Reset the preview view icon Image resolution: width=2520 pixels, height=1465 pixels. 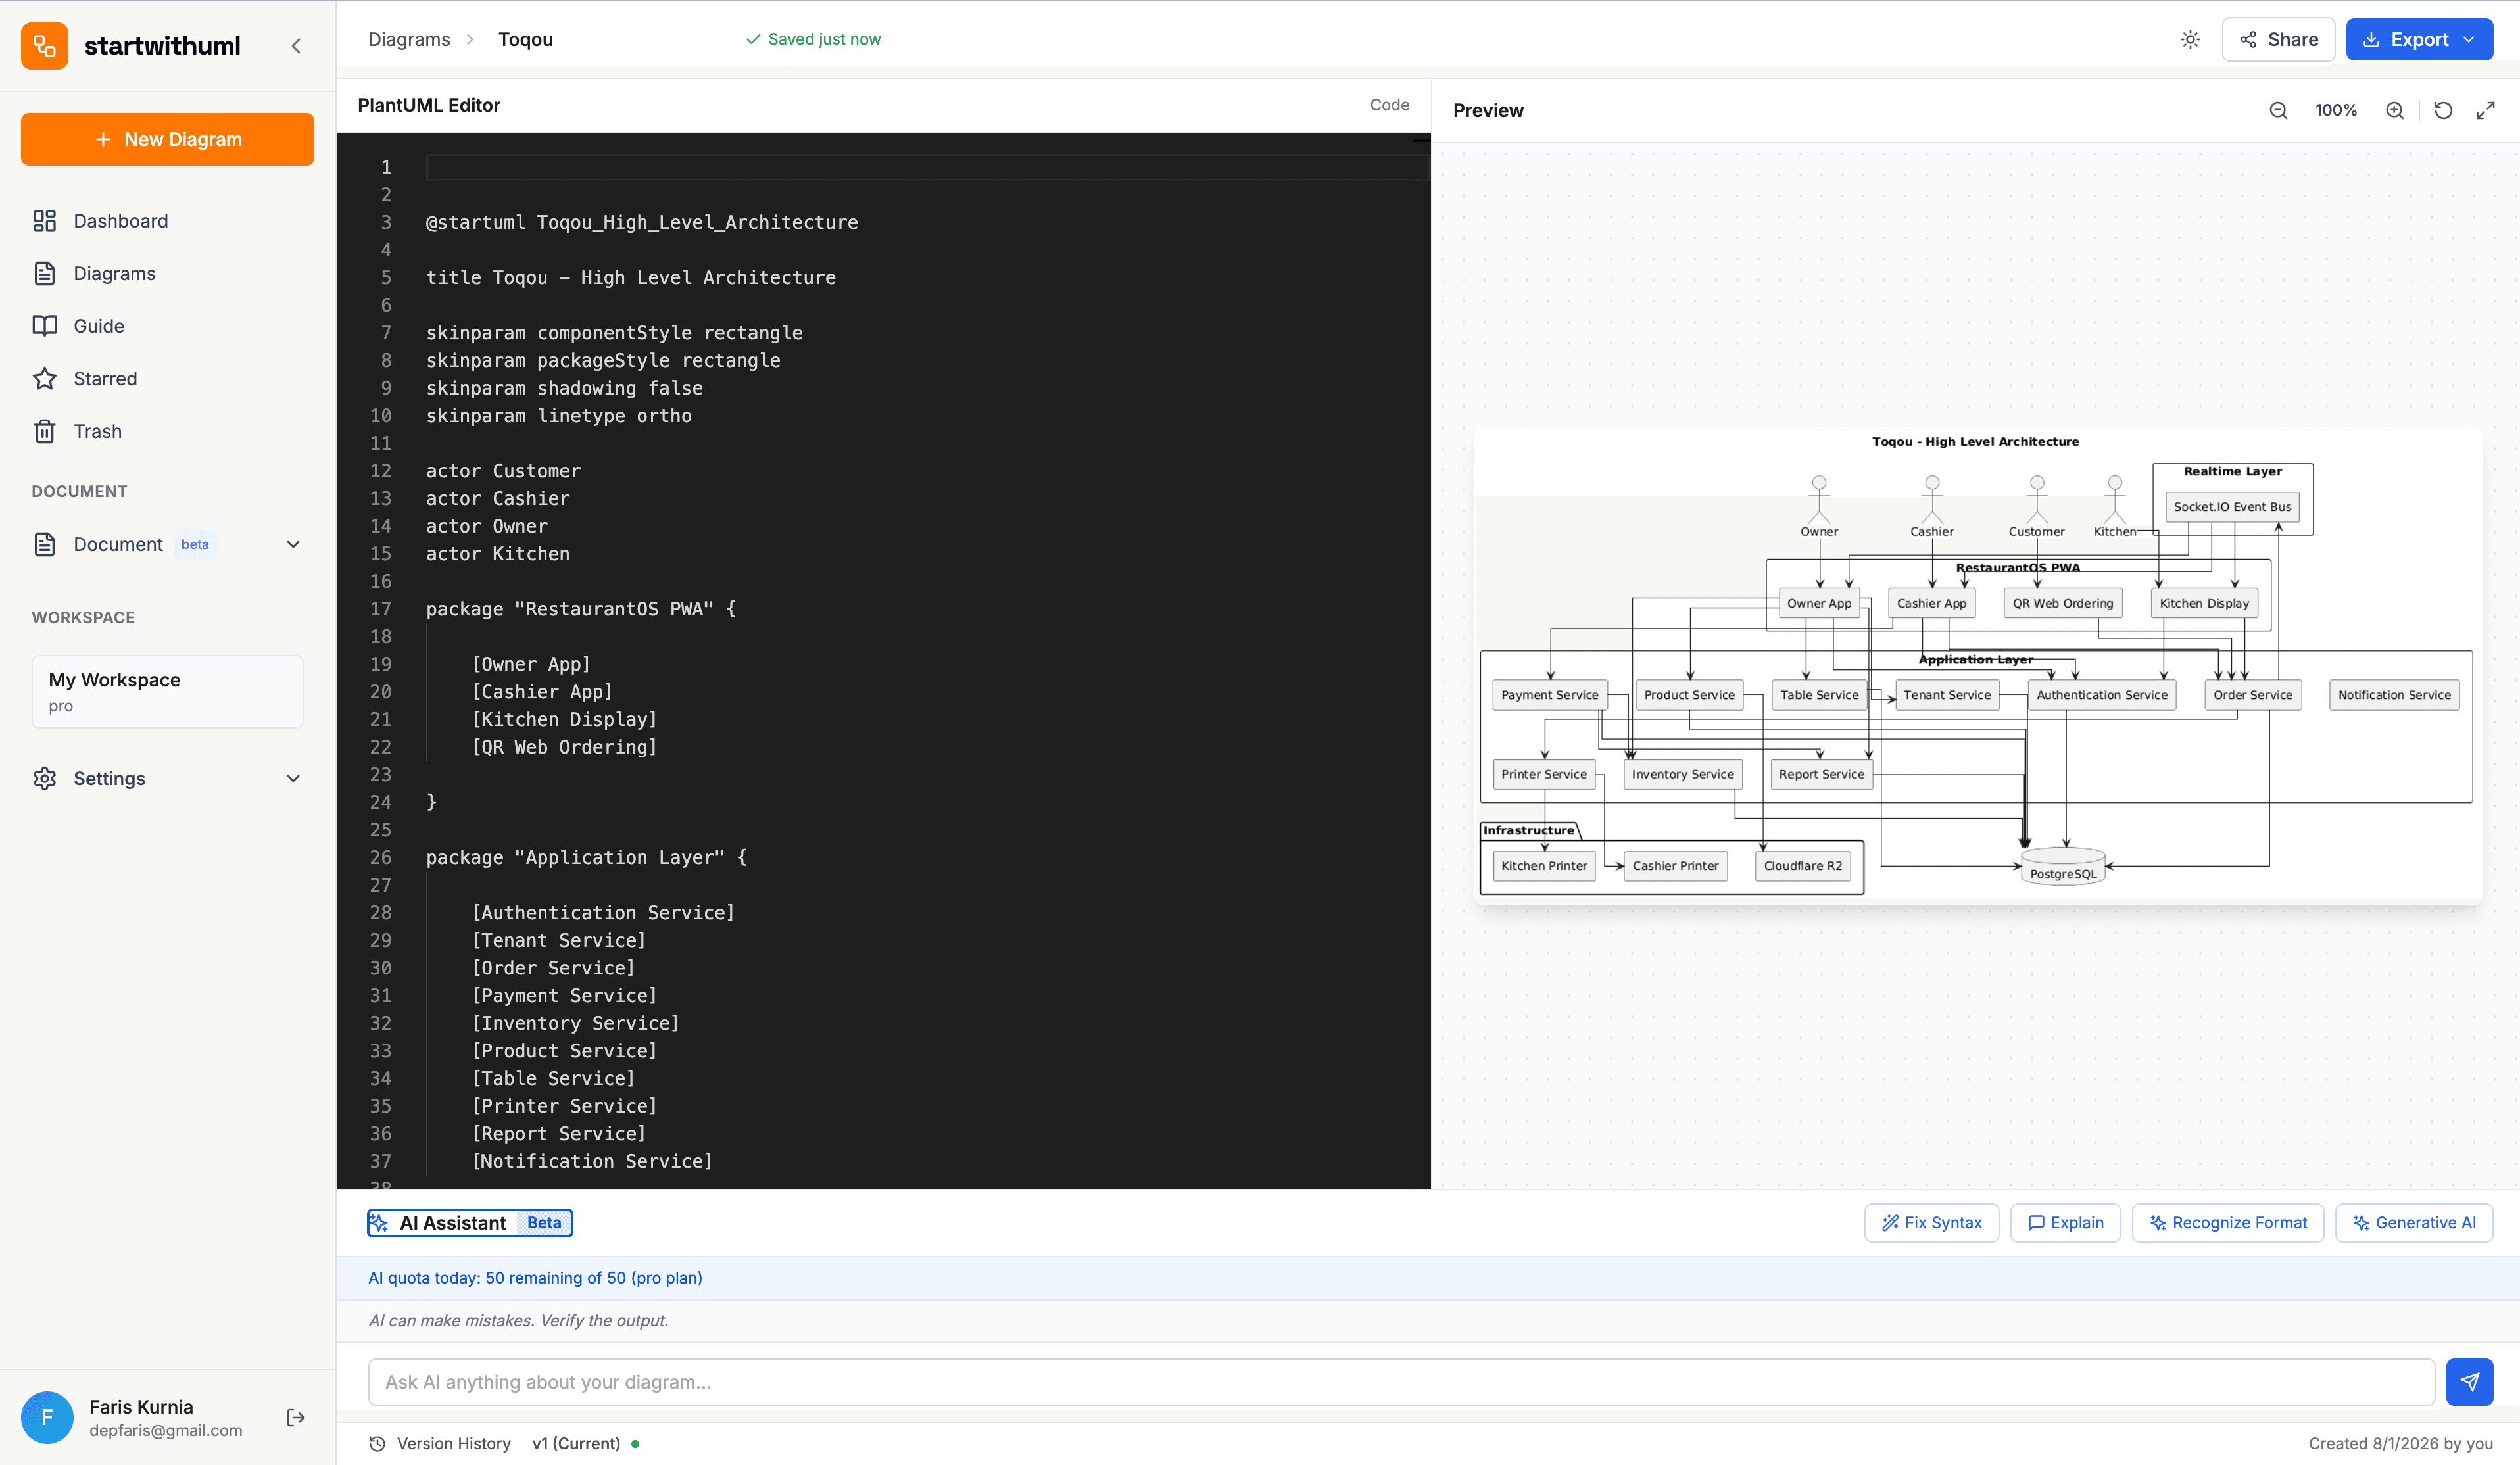(x=2443, y=110)
